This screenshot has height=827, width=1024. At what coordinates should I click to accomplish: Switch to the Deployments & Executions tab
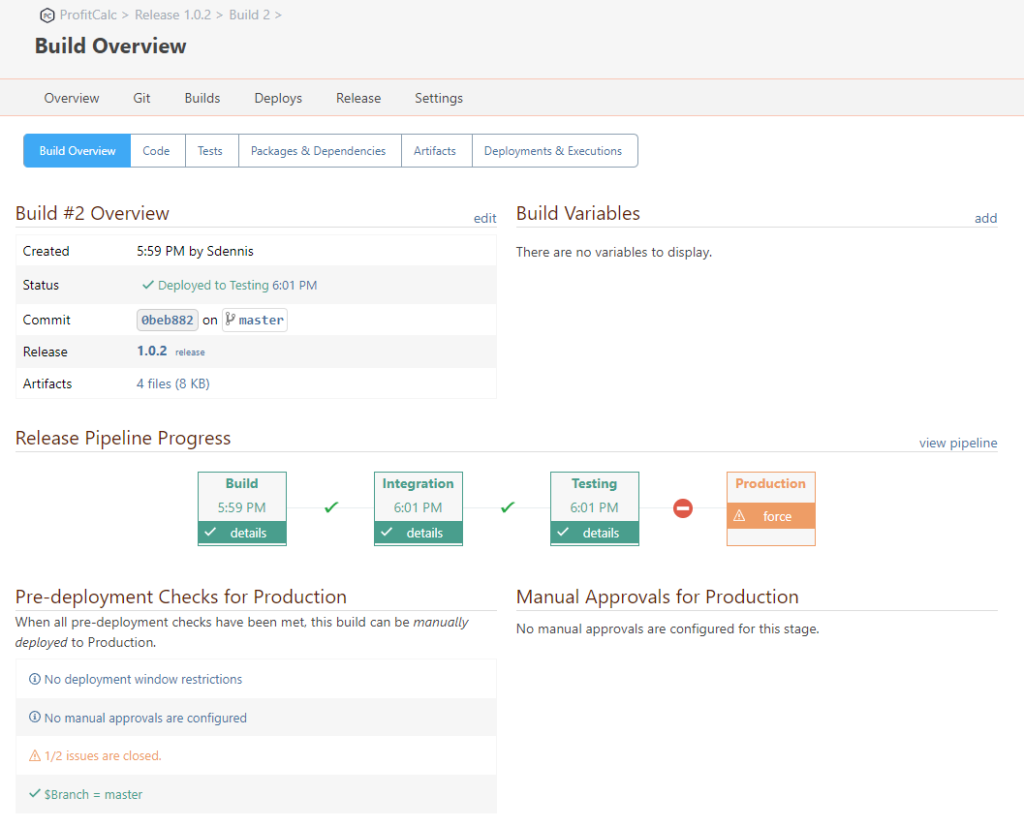(x=553, y=151)
